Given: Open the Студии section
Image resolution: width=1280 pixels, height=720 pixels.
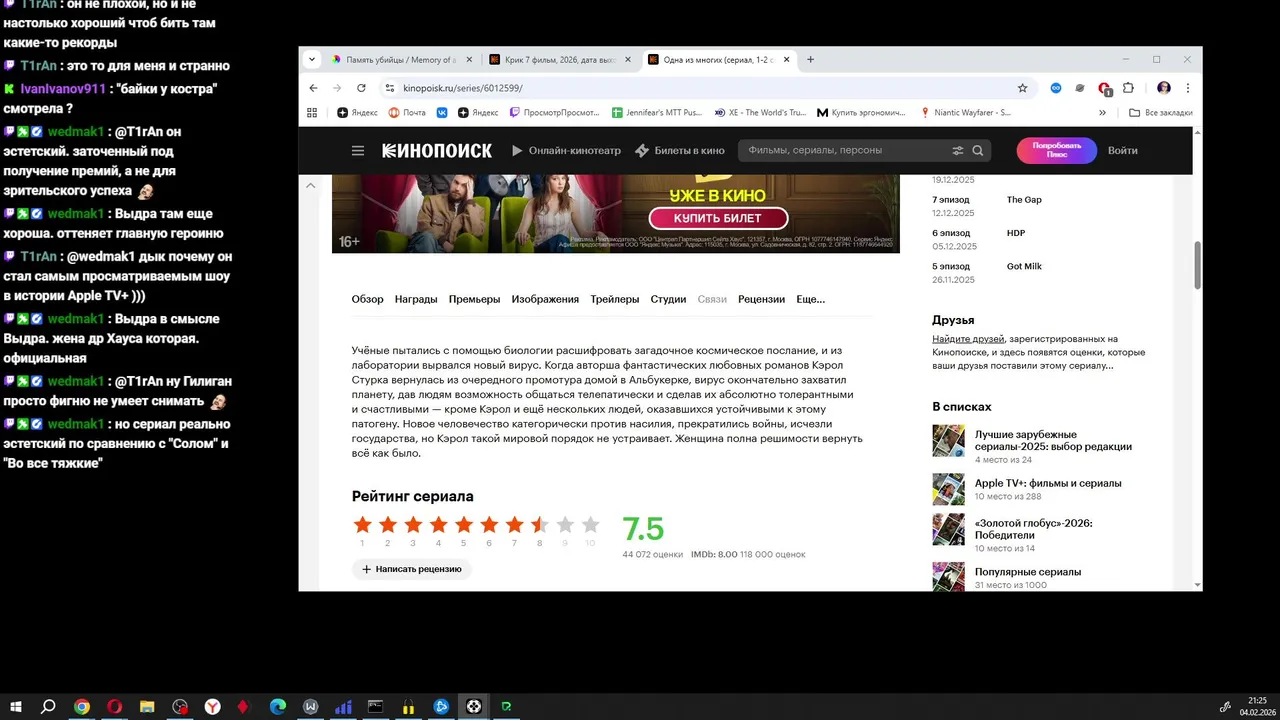Looking at the screenshot, I should point(668,299).
